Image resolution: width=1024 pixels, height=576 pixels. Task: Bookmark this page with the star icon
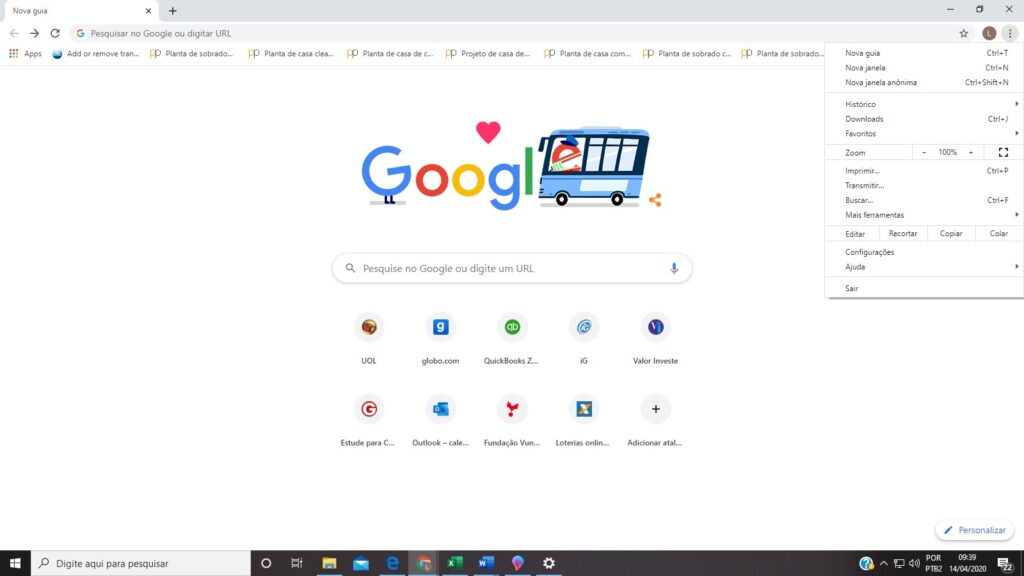pyautogui.click(x=963, y=33)
